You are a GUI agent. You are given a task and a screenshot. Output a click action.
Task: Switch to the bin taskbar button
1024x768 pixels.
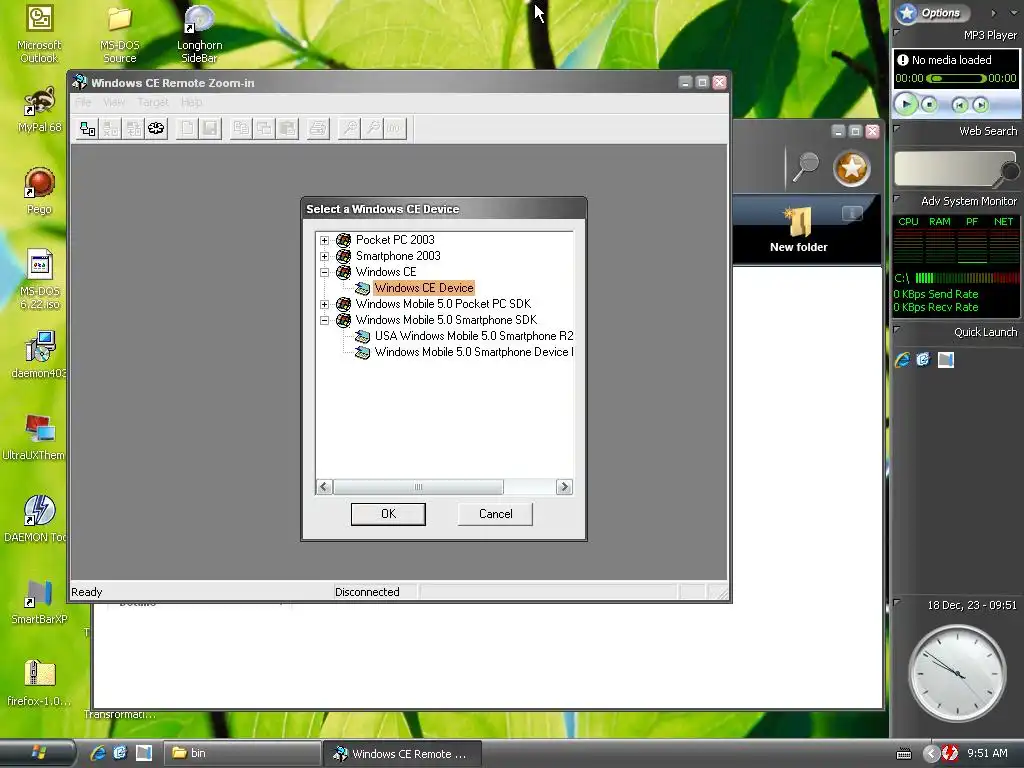pyautogui.click(x=240, y=753)
